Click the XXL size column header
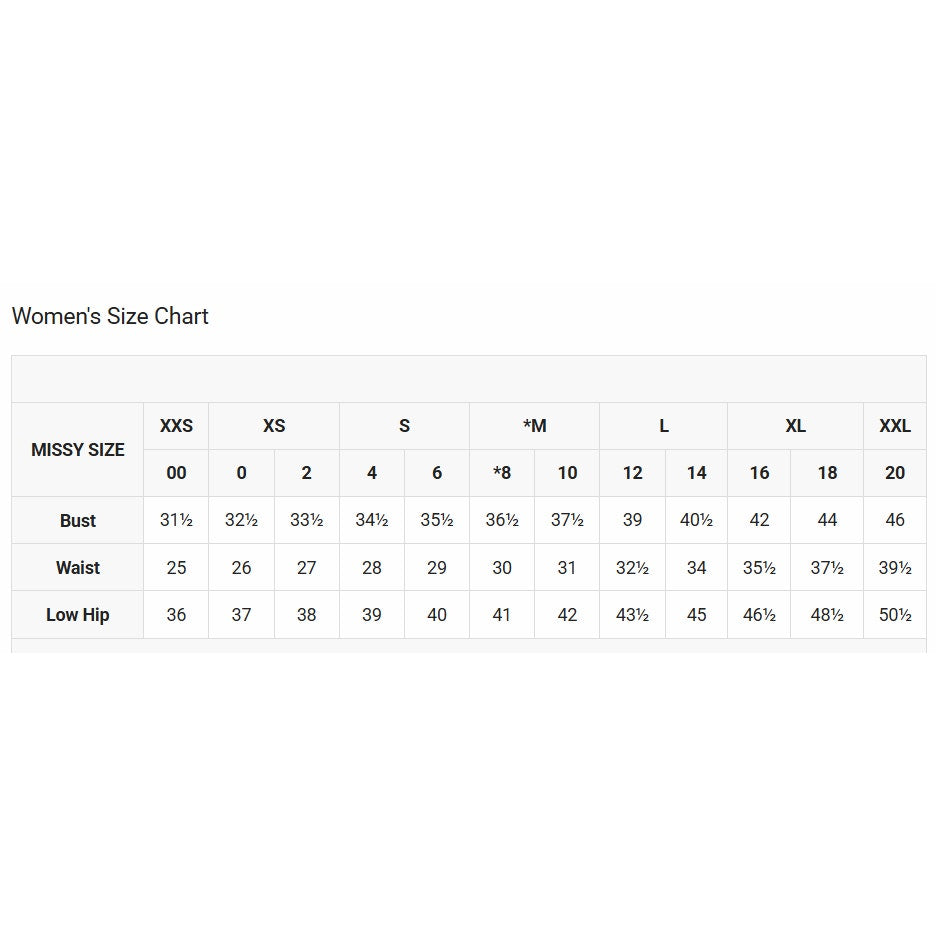Screen dimensions: 936x936 [895, 426]
